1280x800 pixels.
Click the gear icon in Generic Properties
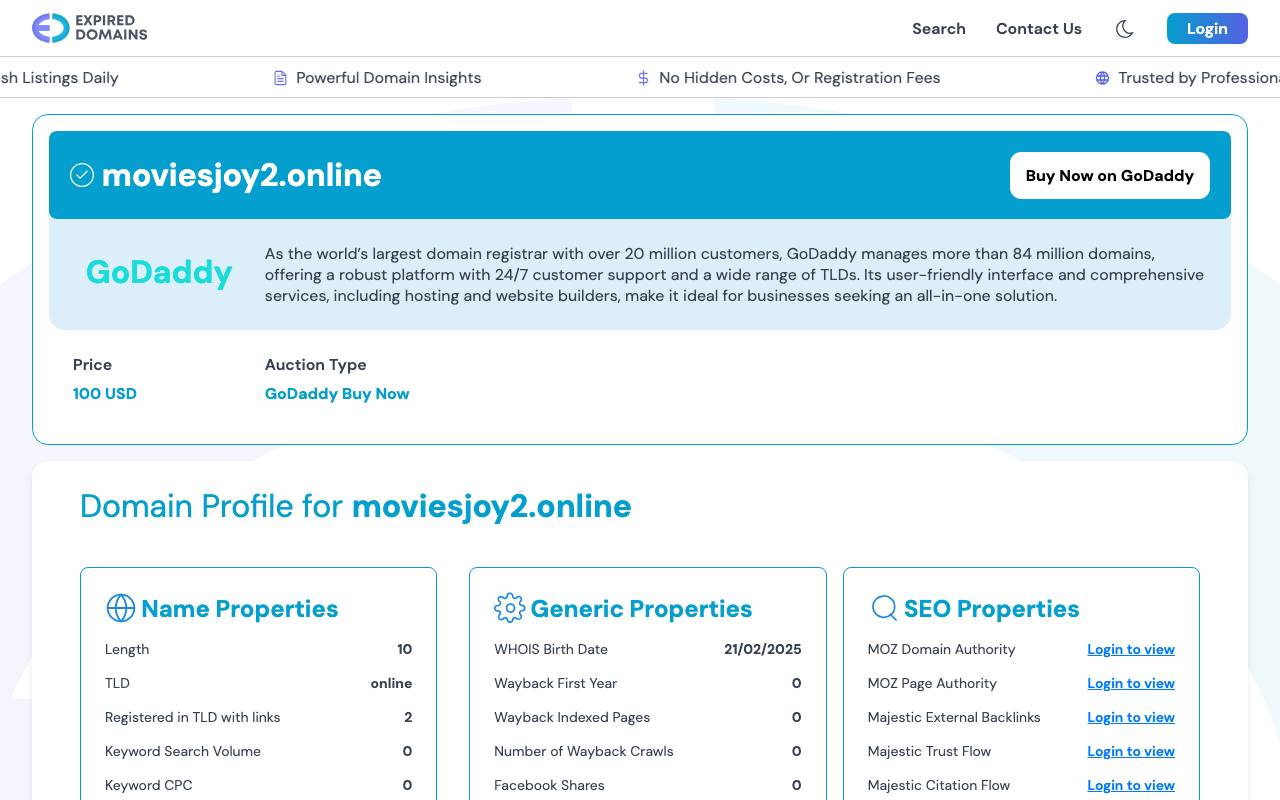pos(509,608)
